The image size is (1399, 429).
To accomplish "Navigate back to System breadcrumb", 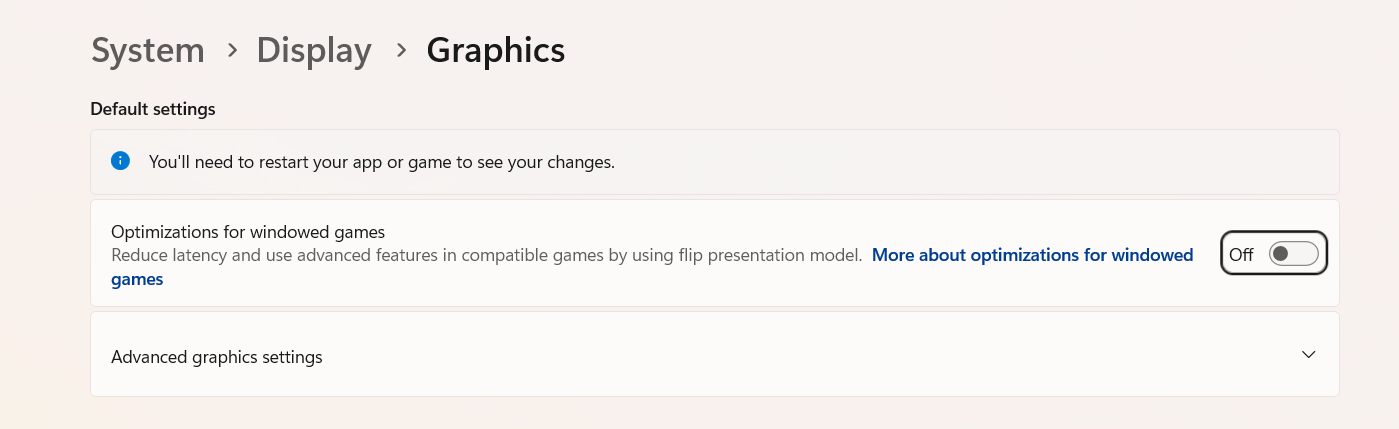I will [147, 50].
